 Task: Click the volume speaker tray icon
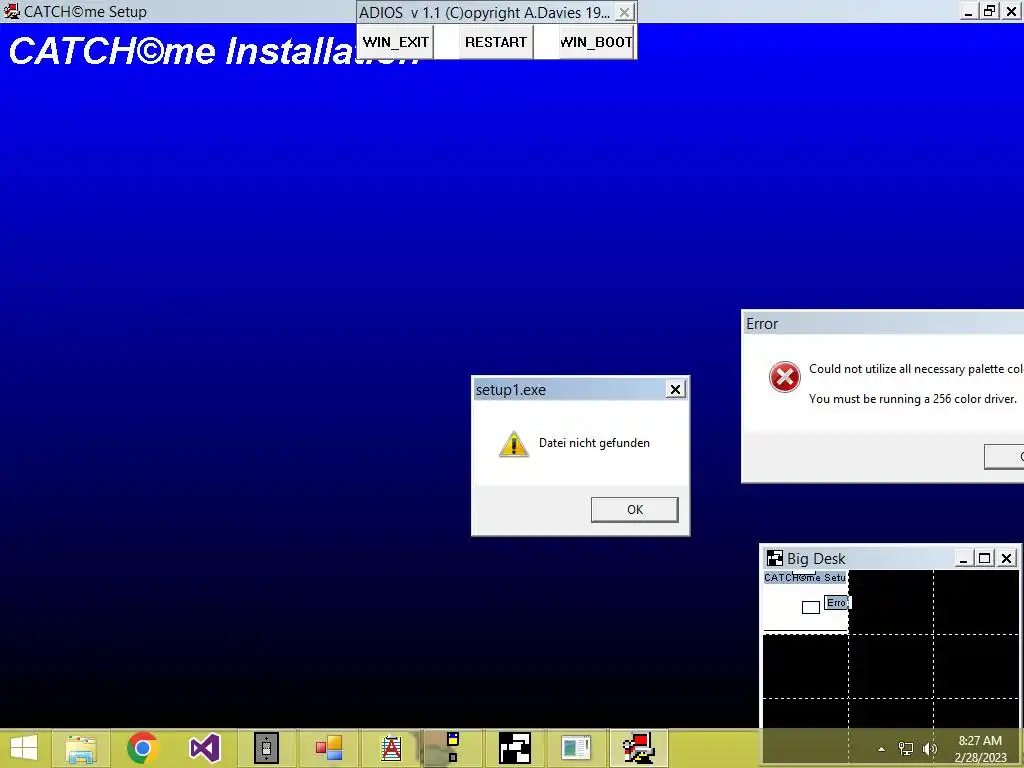click(930, 749)
